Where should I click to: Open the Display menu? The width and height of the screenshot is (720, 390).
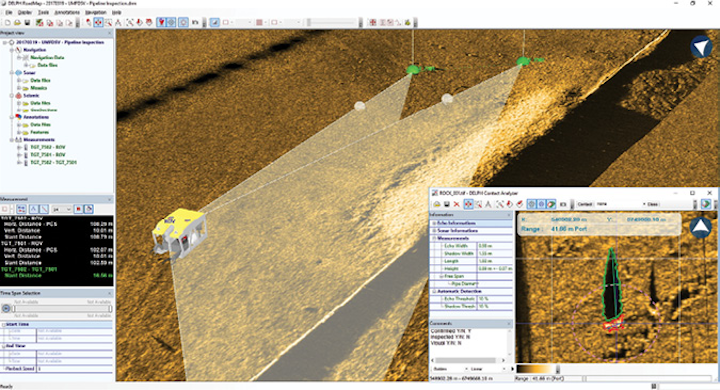click(x=25, y=12)
